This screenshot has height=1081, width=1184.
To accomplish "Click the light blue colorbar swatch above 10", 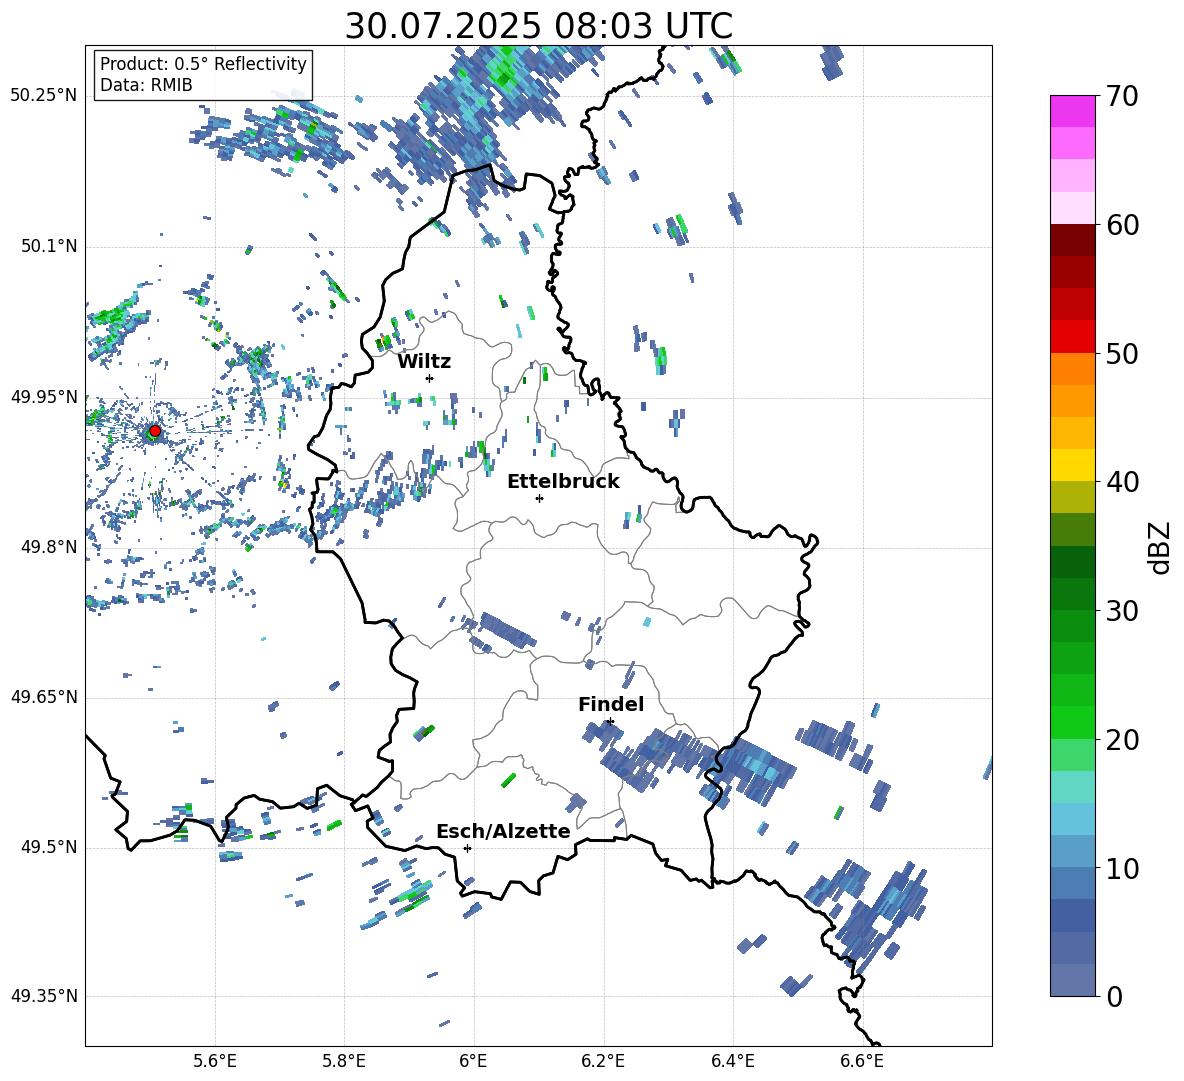I will click(1072, 819).
